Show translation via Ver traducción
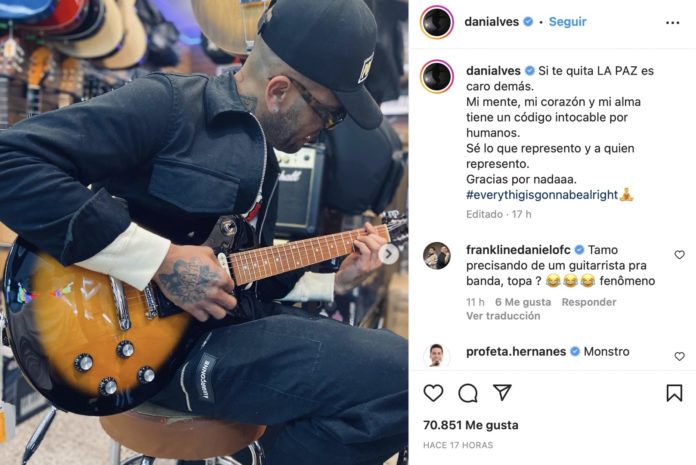The width and height of the screenshot is (696, 465). coord(503,316)
